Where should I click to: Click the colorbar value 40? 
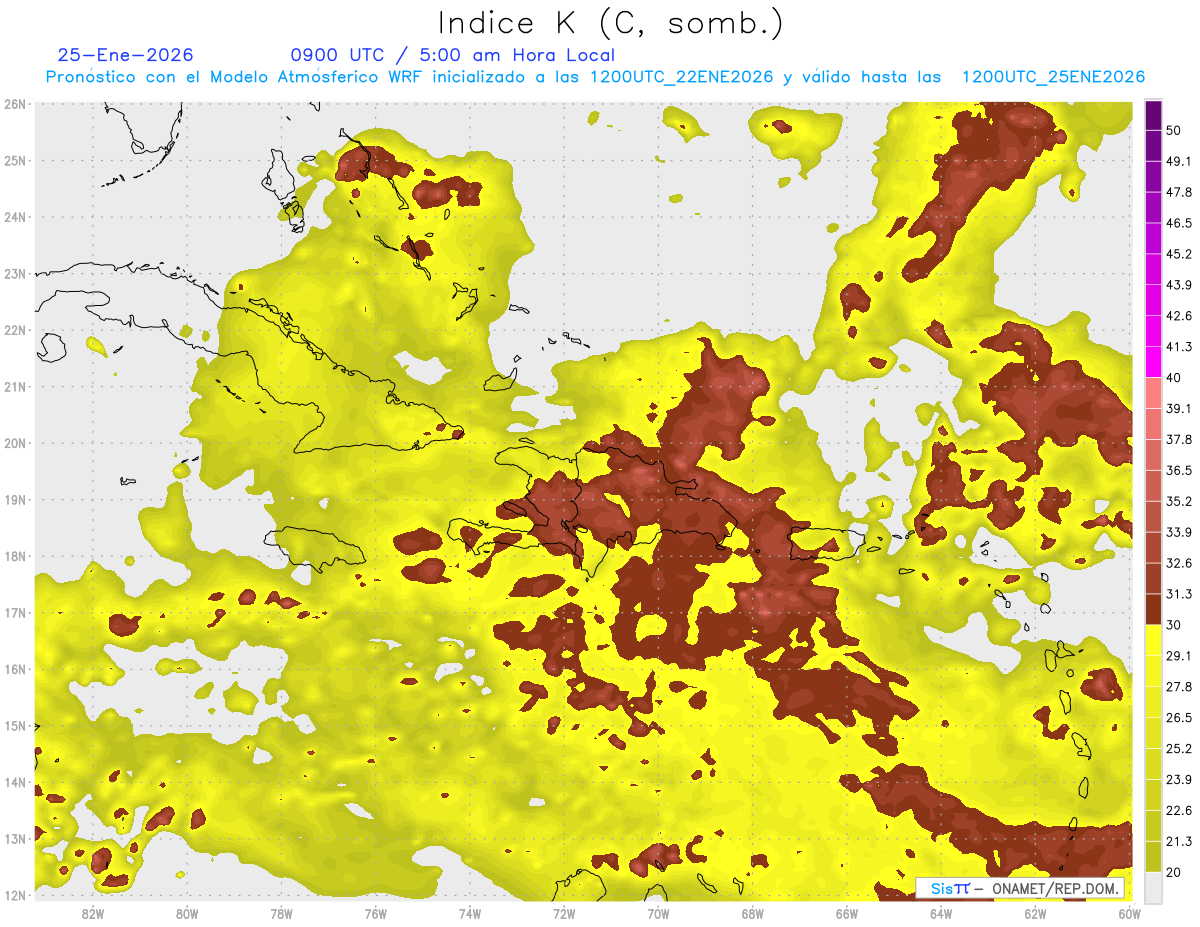(x=1174, y=377)
